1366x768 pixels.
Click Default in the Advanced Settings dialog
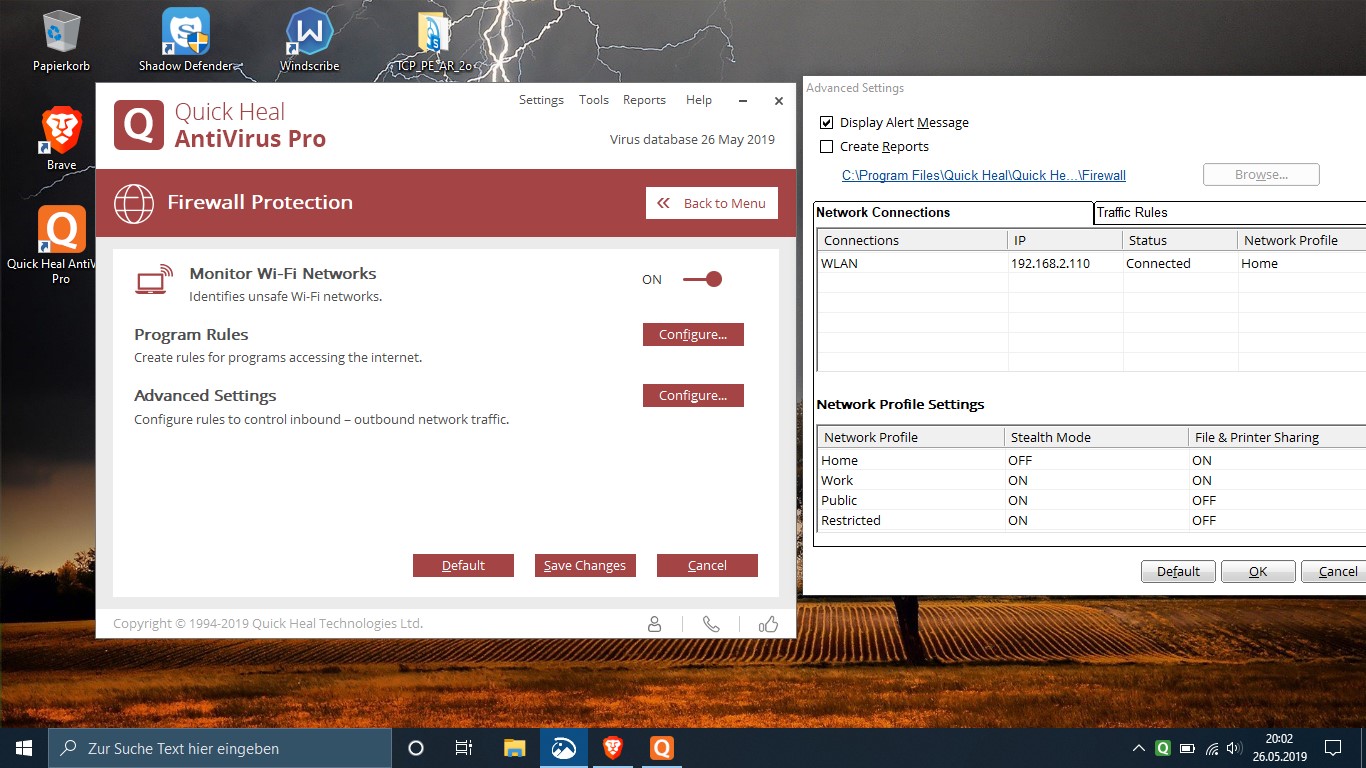(1178, 572)
